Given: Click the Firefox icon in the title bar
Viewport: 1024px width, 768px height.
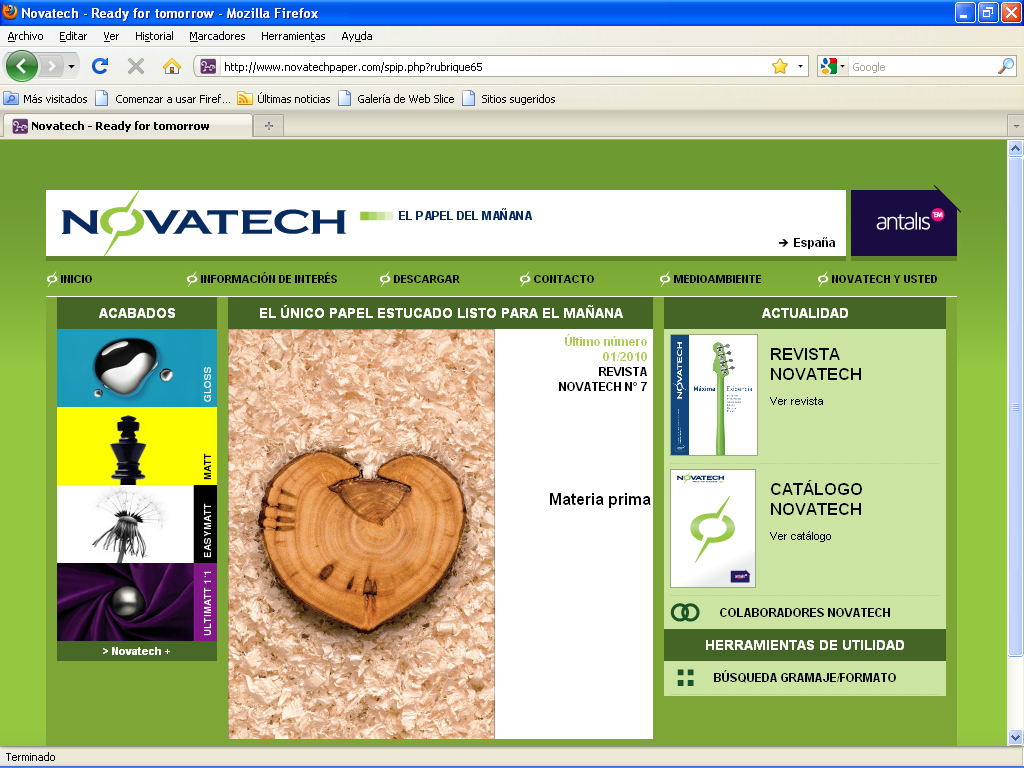Looking at the screenshot, I should (9, 12).
